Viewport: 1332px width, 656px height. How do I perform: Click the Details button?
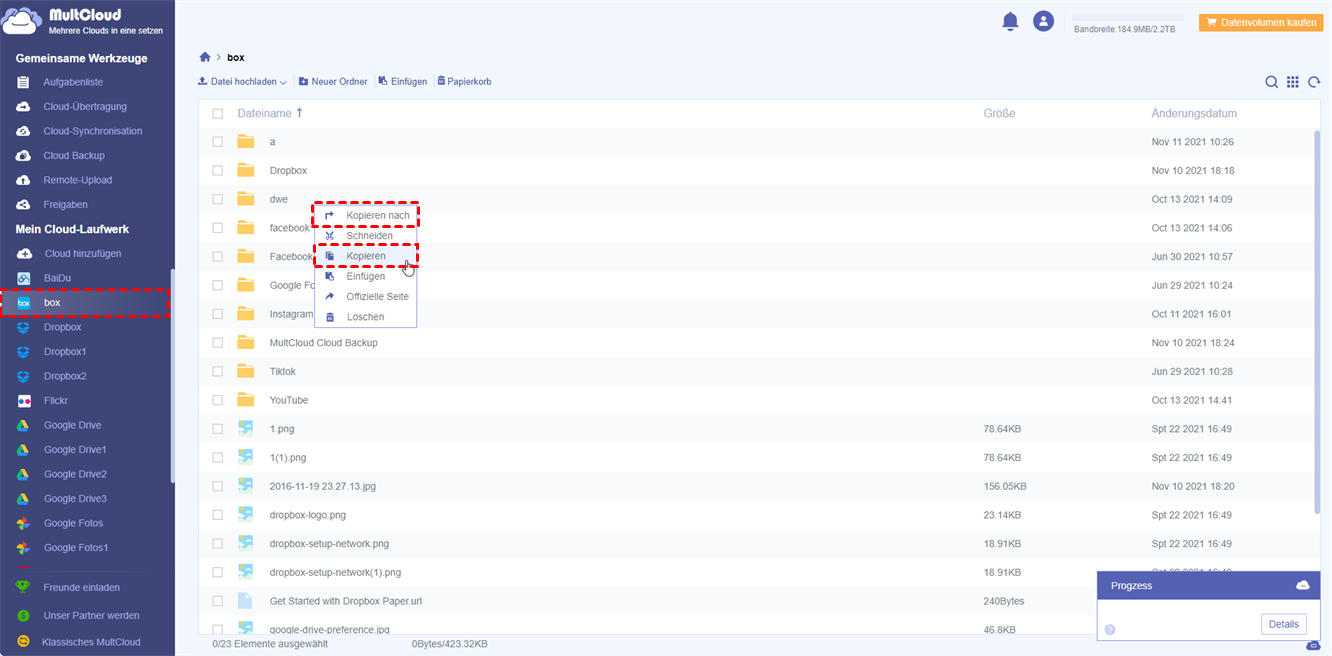point(1283,624)
